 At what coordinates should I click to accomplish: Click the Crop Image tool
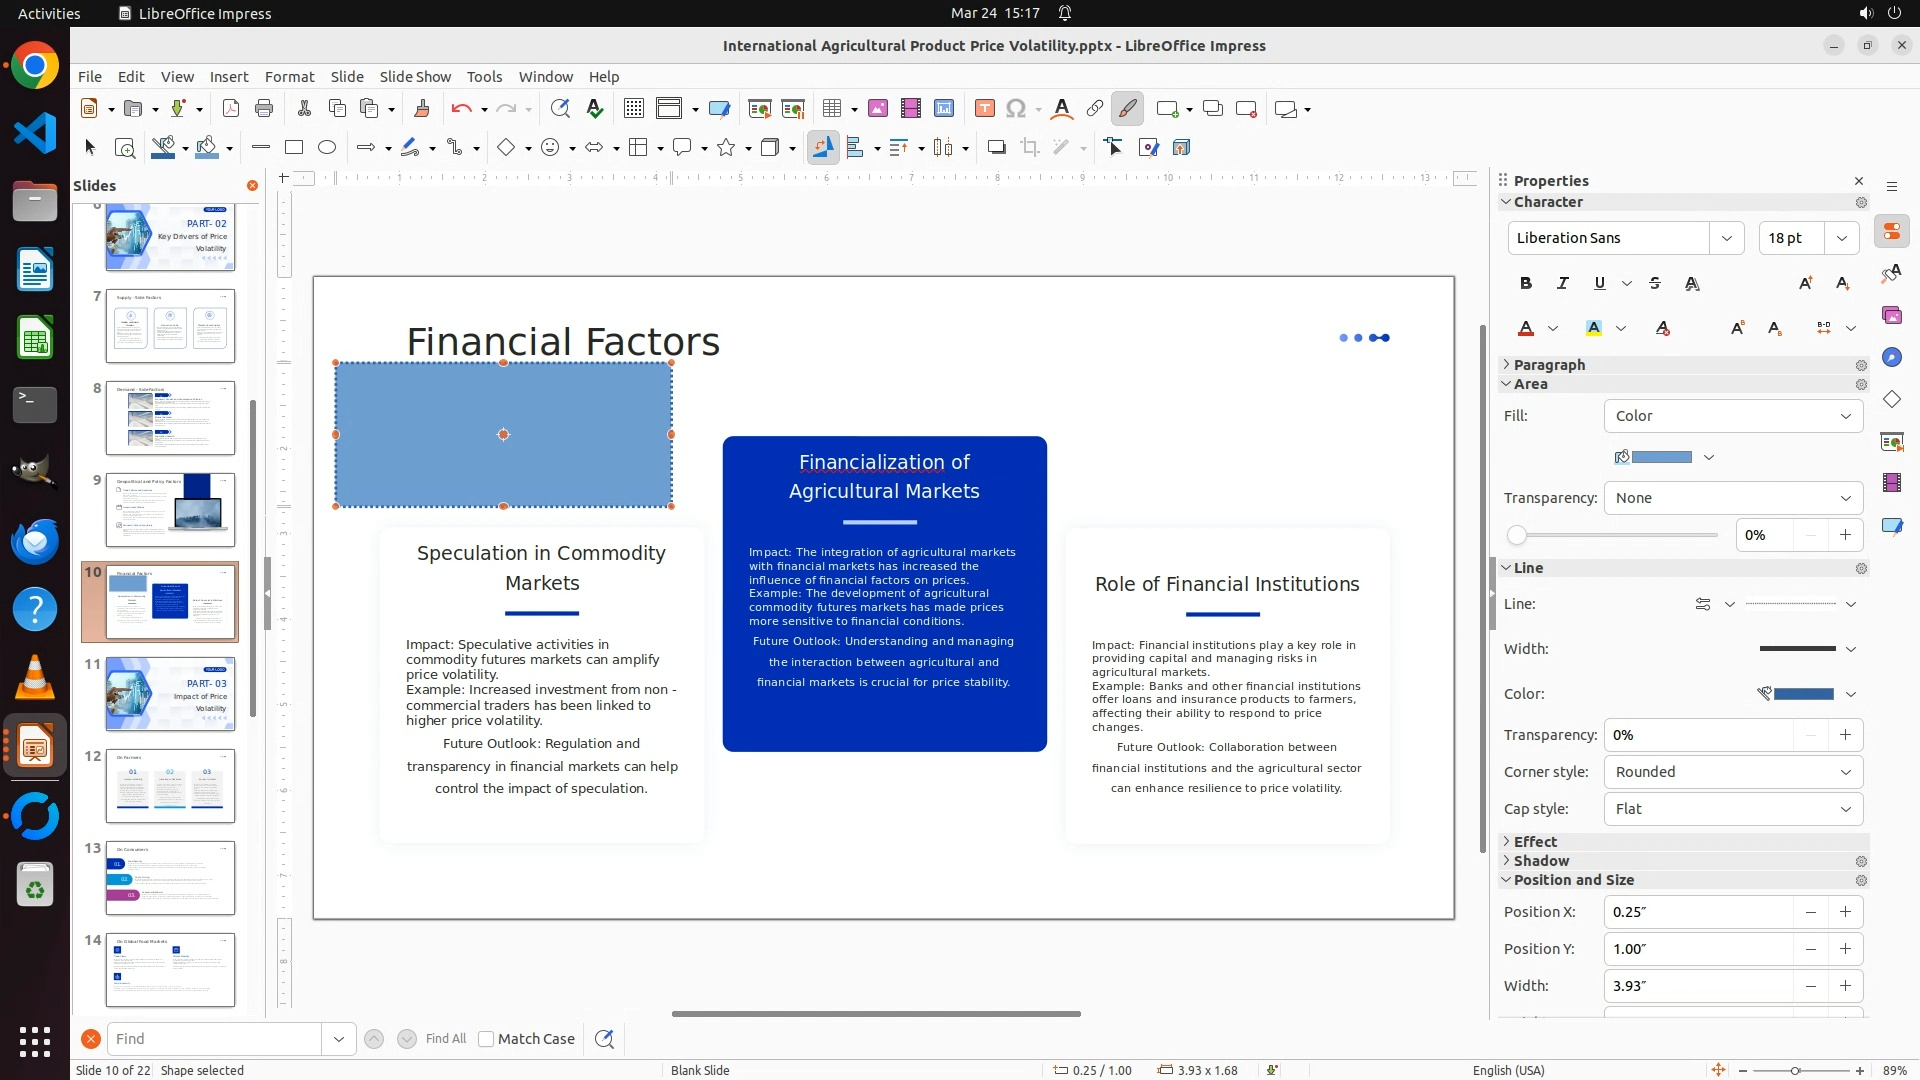tap(1029, 148)
